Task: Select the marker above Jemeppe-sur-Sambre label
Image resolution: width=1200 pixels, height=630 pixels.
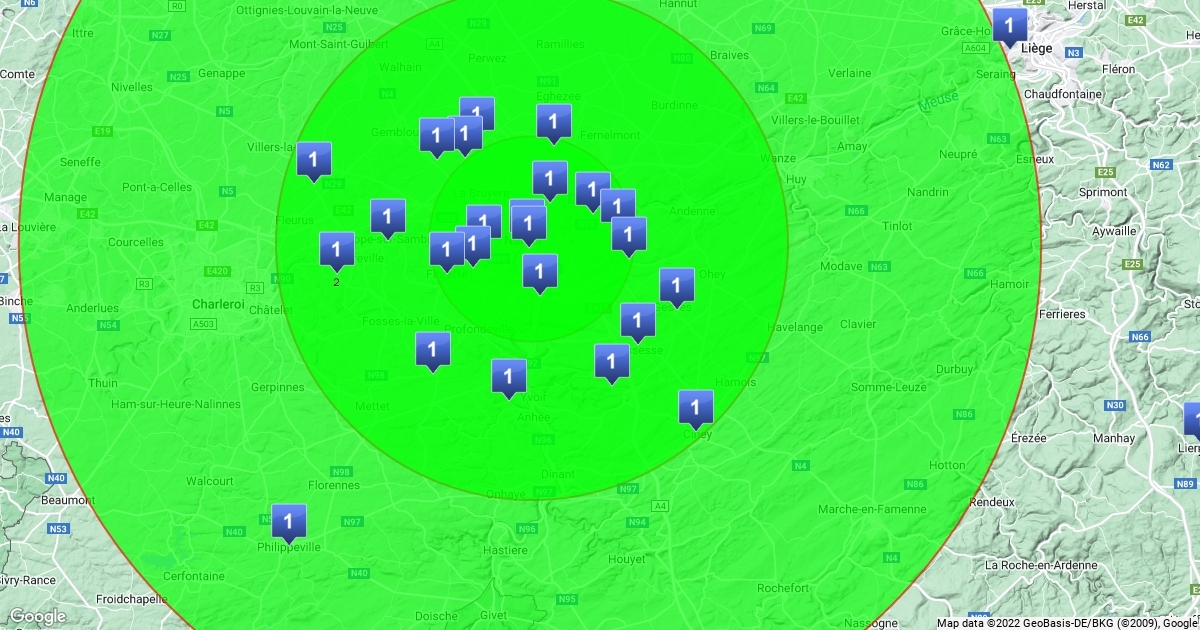Action: click(388, 219)
